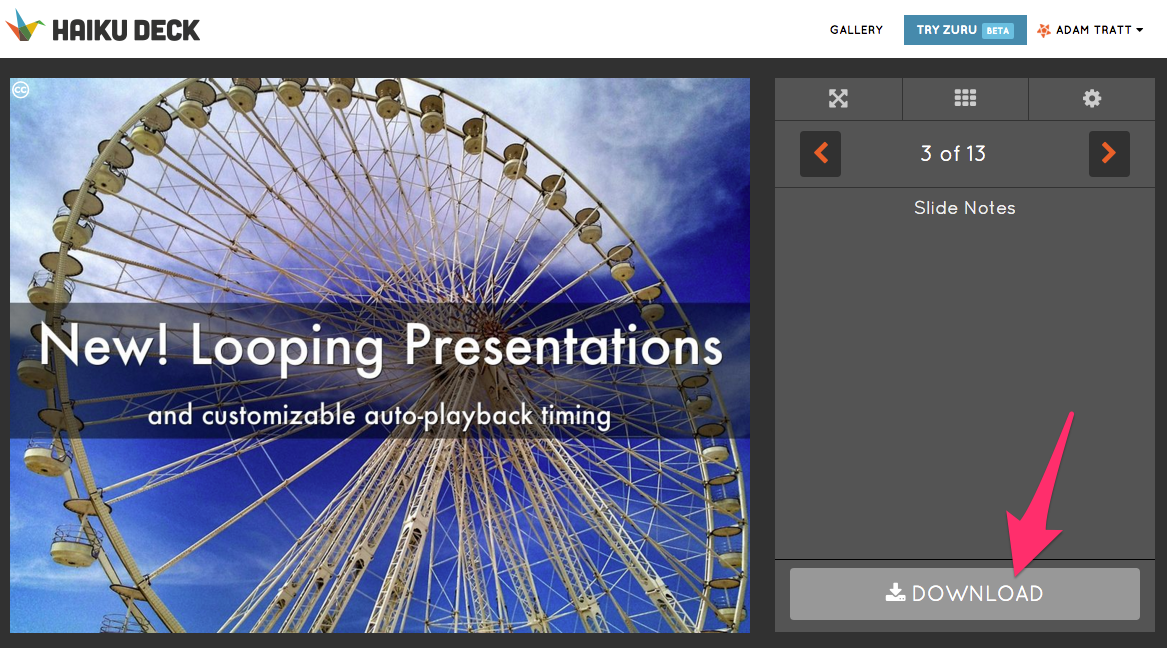Image resolution: width=1167 pixels, height=648 pixels.
Task: Open the Gallery page
Action: pyautogui.click(x=856, y=30)
